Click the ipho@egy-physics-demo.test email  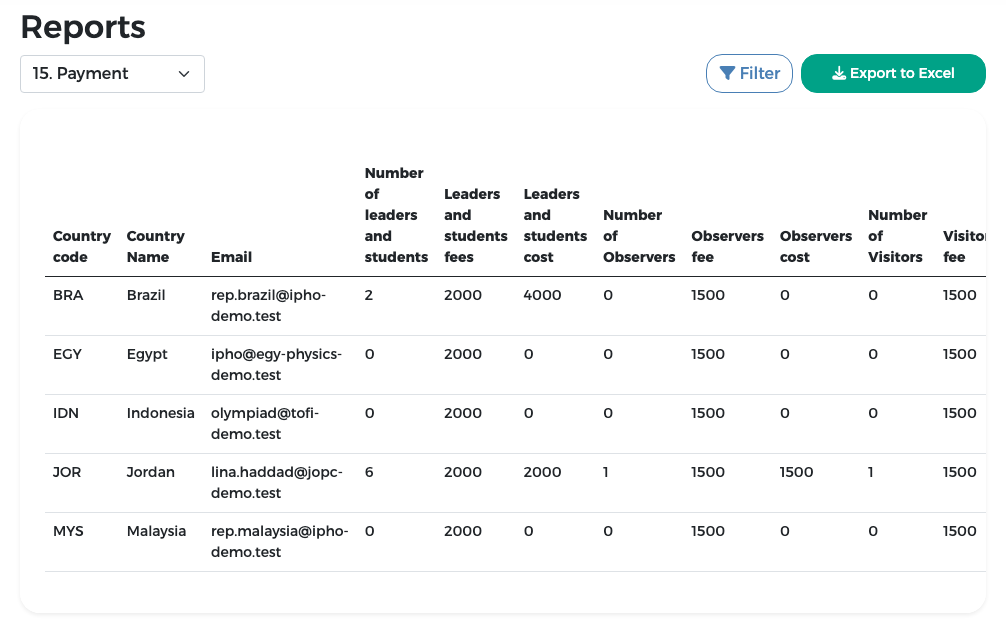[x=277, y=364]
